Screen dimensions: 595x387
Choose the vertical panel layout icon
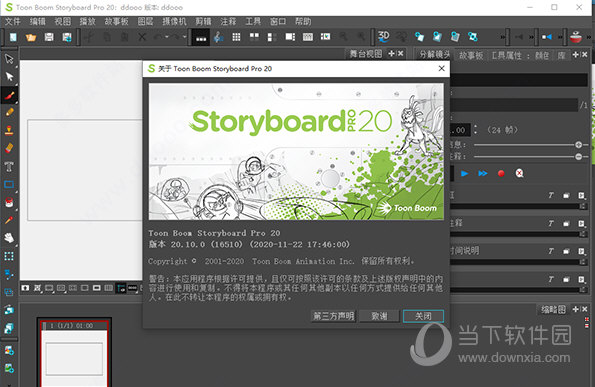click(272, 37)
